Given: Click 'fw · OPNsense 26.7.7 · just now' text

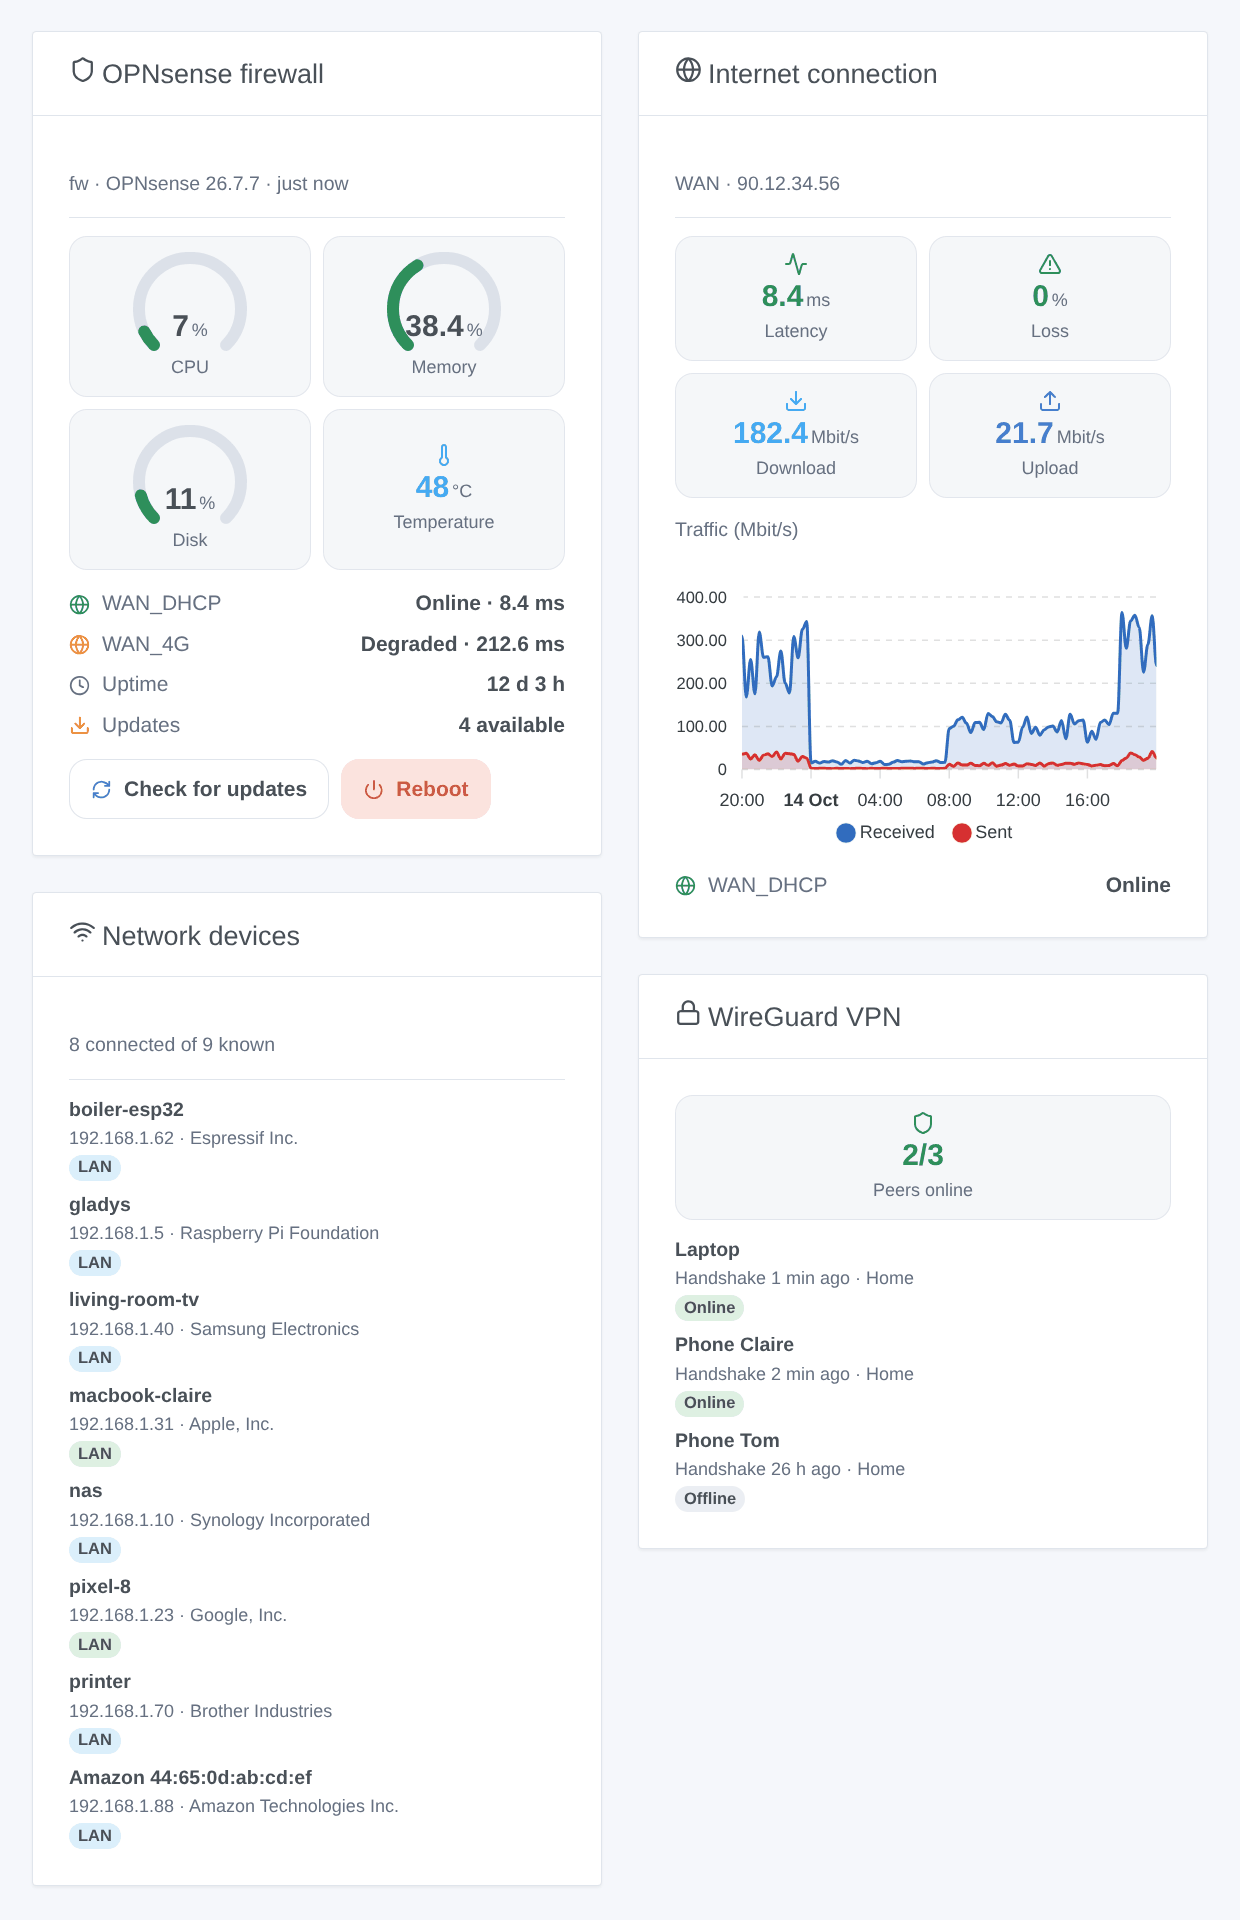Looking at the screenshot, I should click(x=209, y=184).
